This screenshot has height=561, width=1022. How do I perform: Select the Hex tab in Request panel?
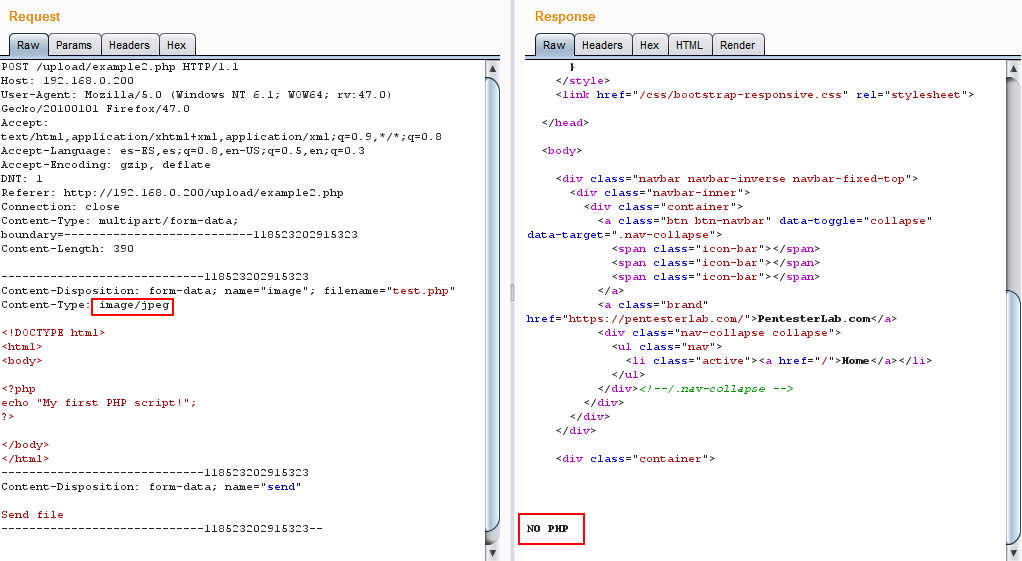(176, 45)
